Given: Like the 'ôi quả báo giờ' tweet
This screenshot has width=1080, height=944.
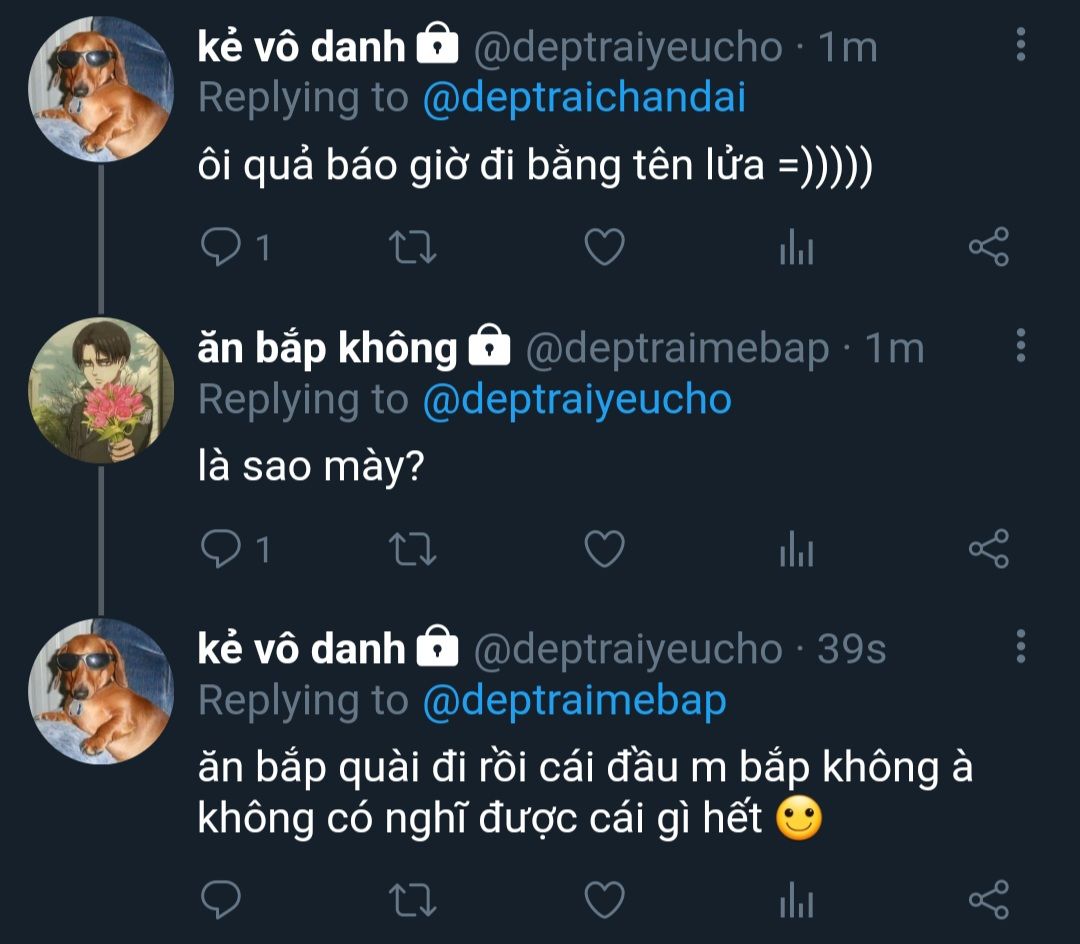Looking at the screenshot, I should point(604,248).
